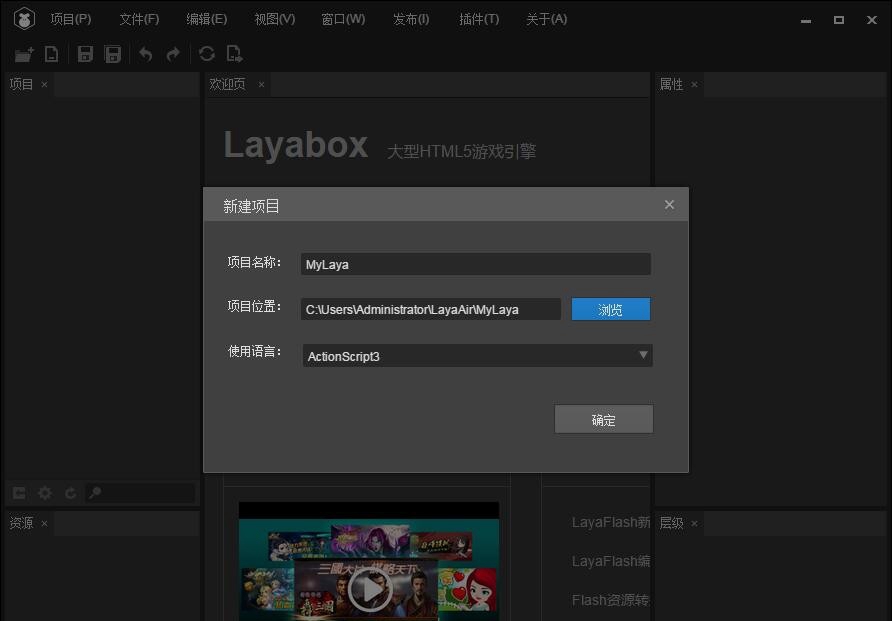Confirm the new project with 确定
This screenshot has width=892, height=621.
[x=604, y=419]
